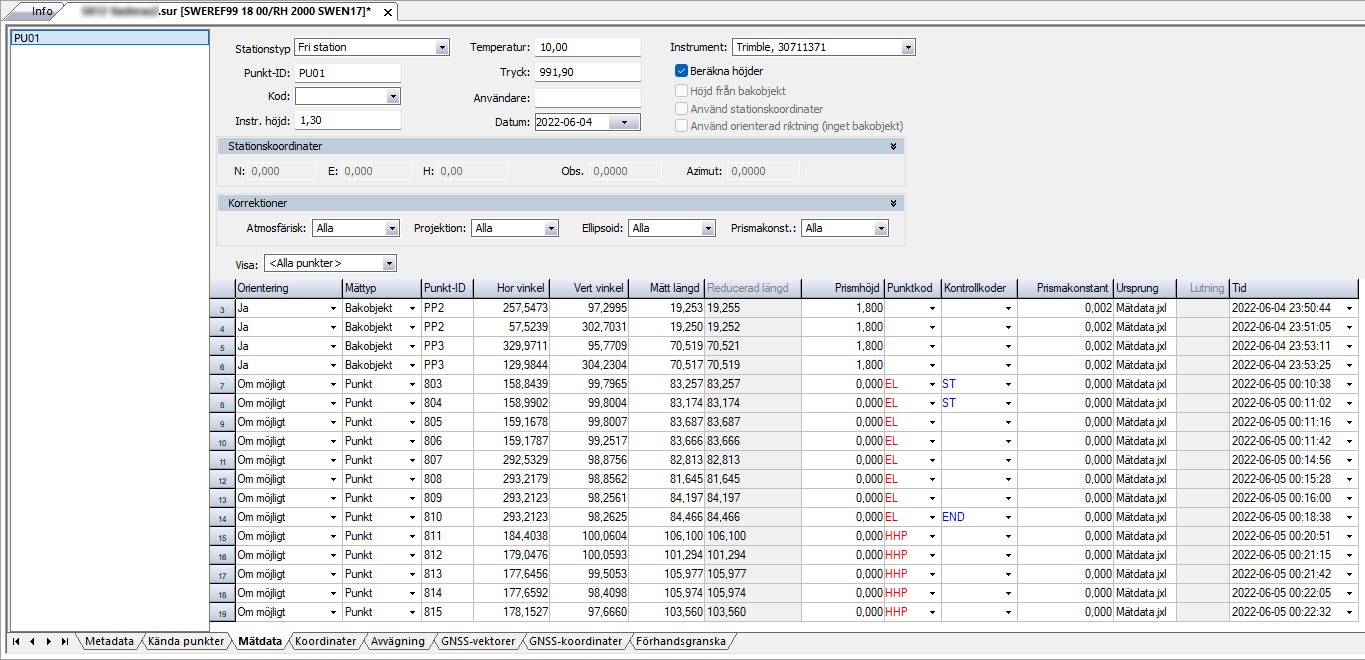The image size is (1365, 660).
Task: Click the Temperatur input field
Action: [587, 47]
